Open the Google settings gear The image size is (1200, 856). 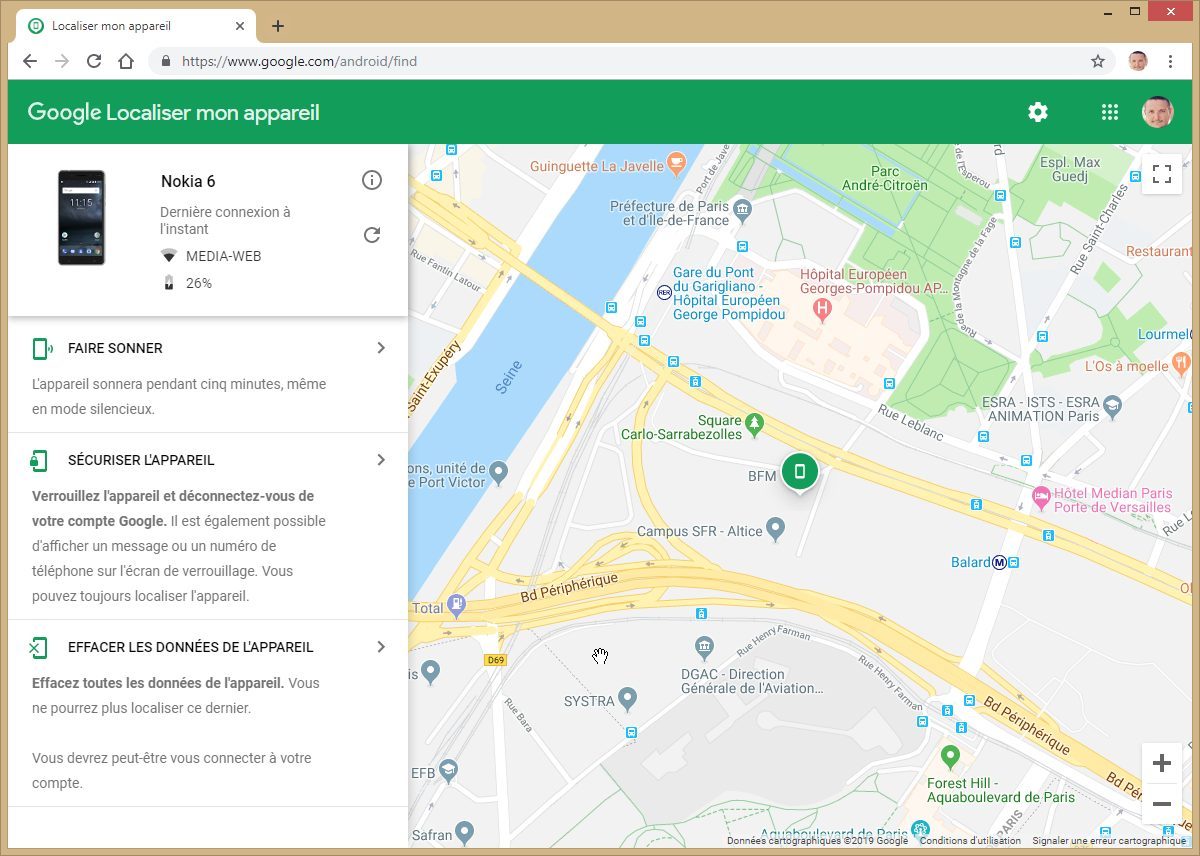pos(1038,112)
